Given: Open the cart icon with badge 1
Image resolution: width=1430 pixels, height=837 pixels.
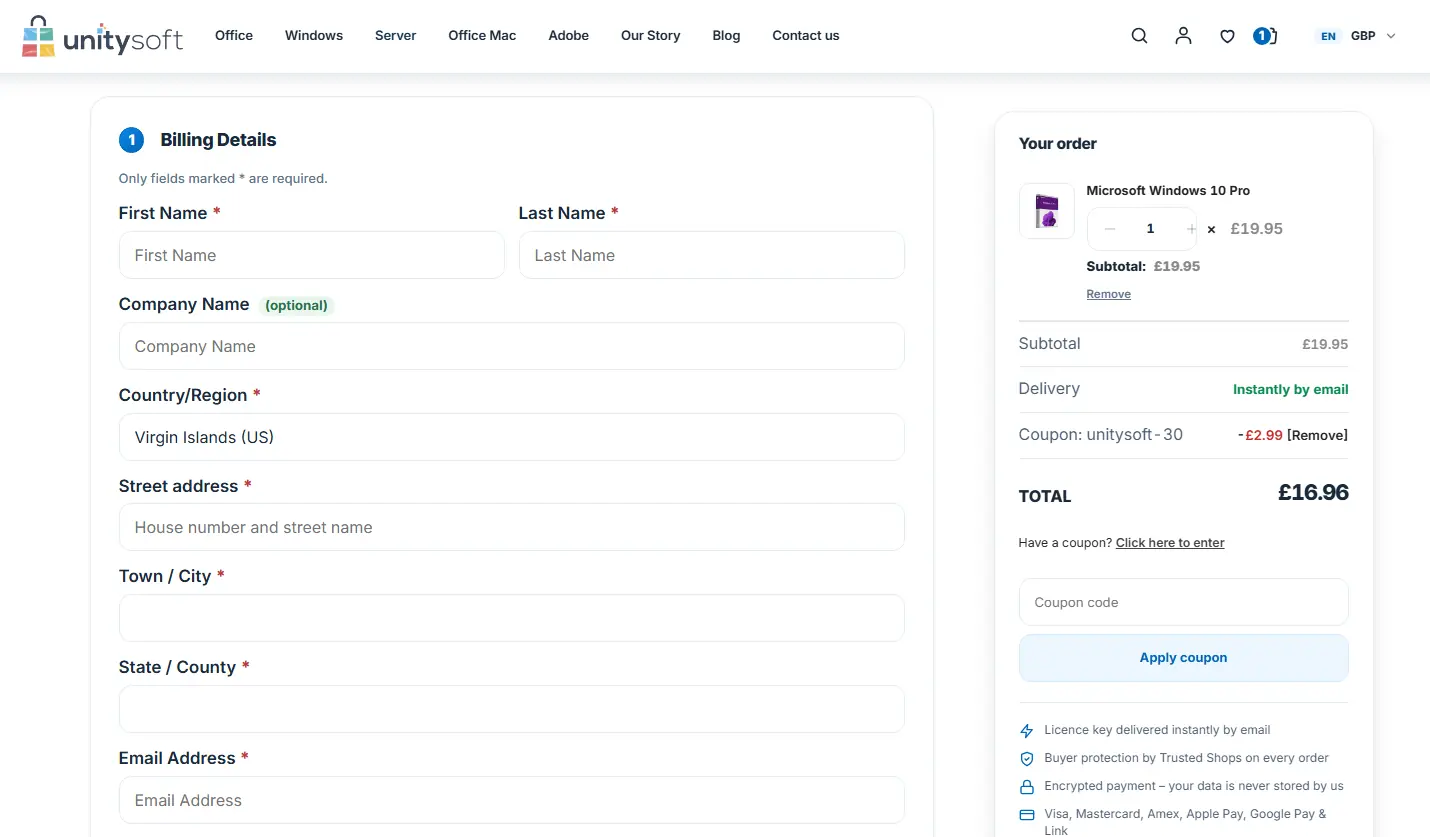Looking at the screenshot, I should pos(1265,36).
